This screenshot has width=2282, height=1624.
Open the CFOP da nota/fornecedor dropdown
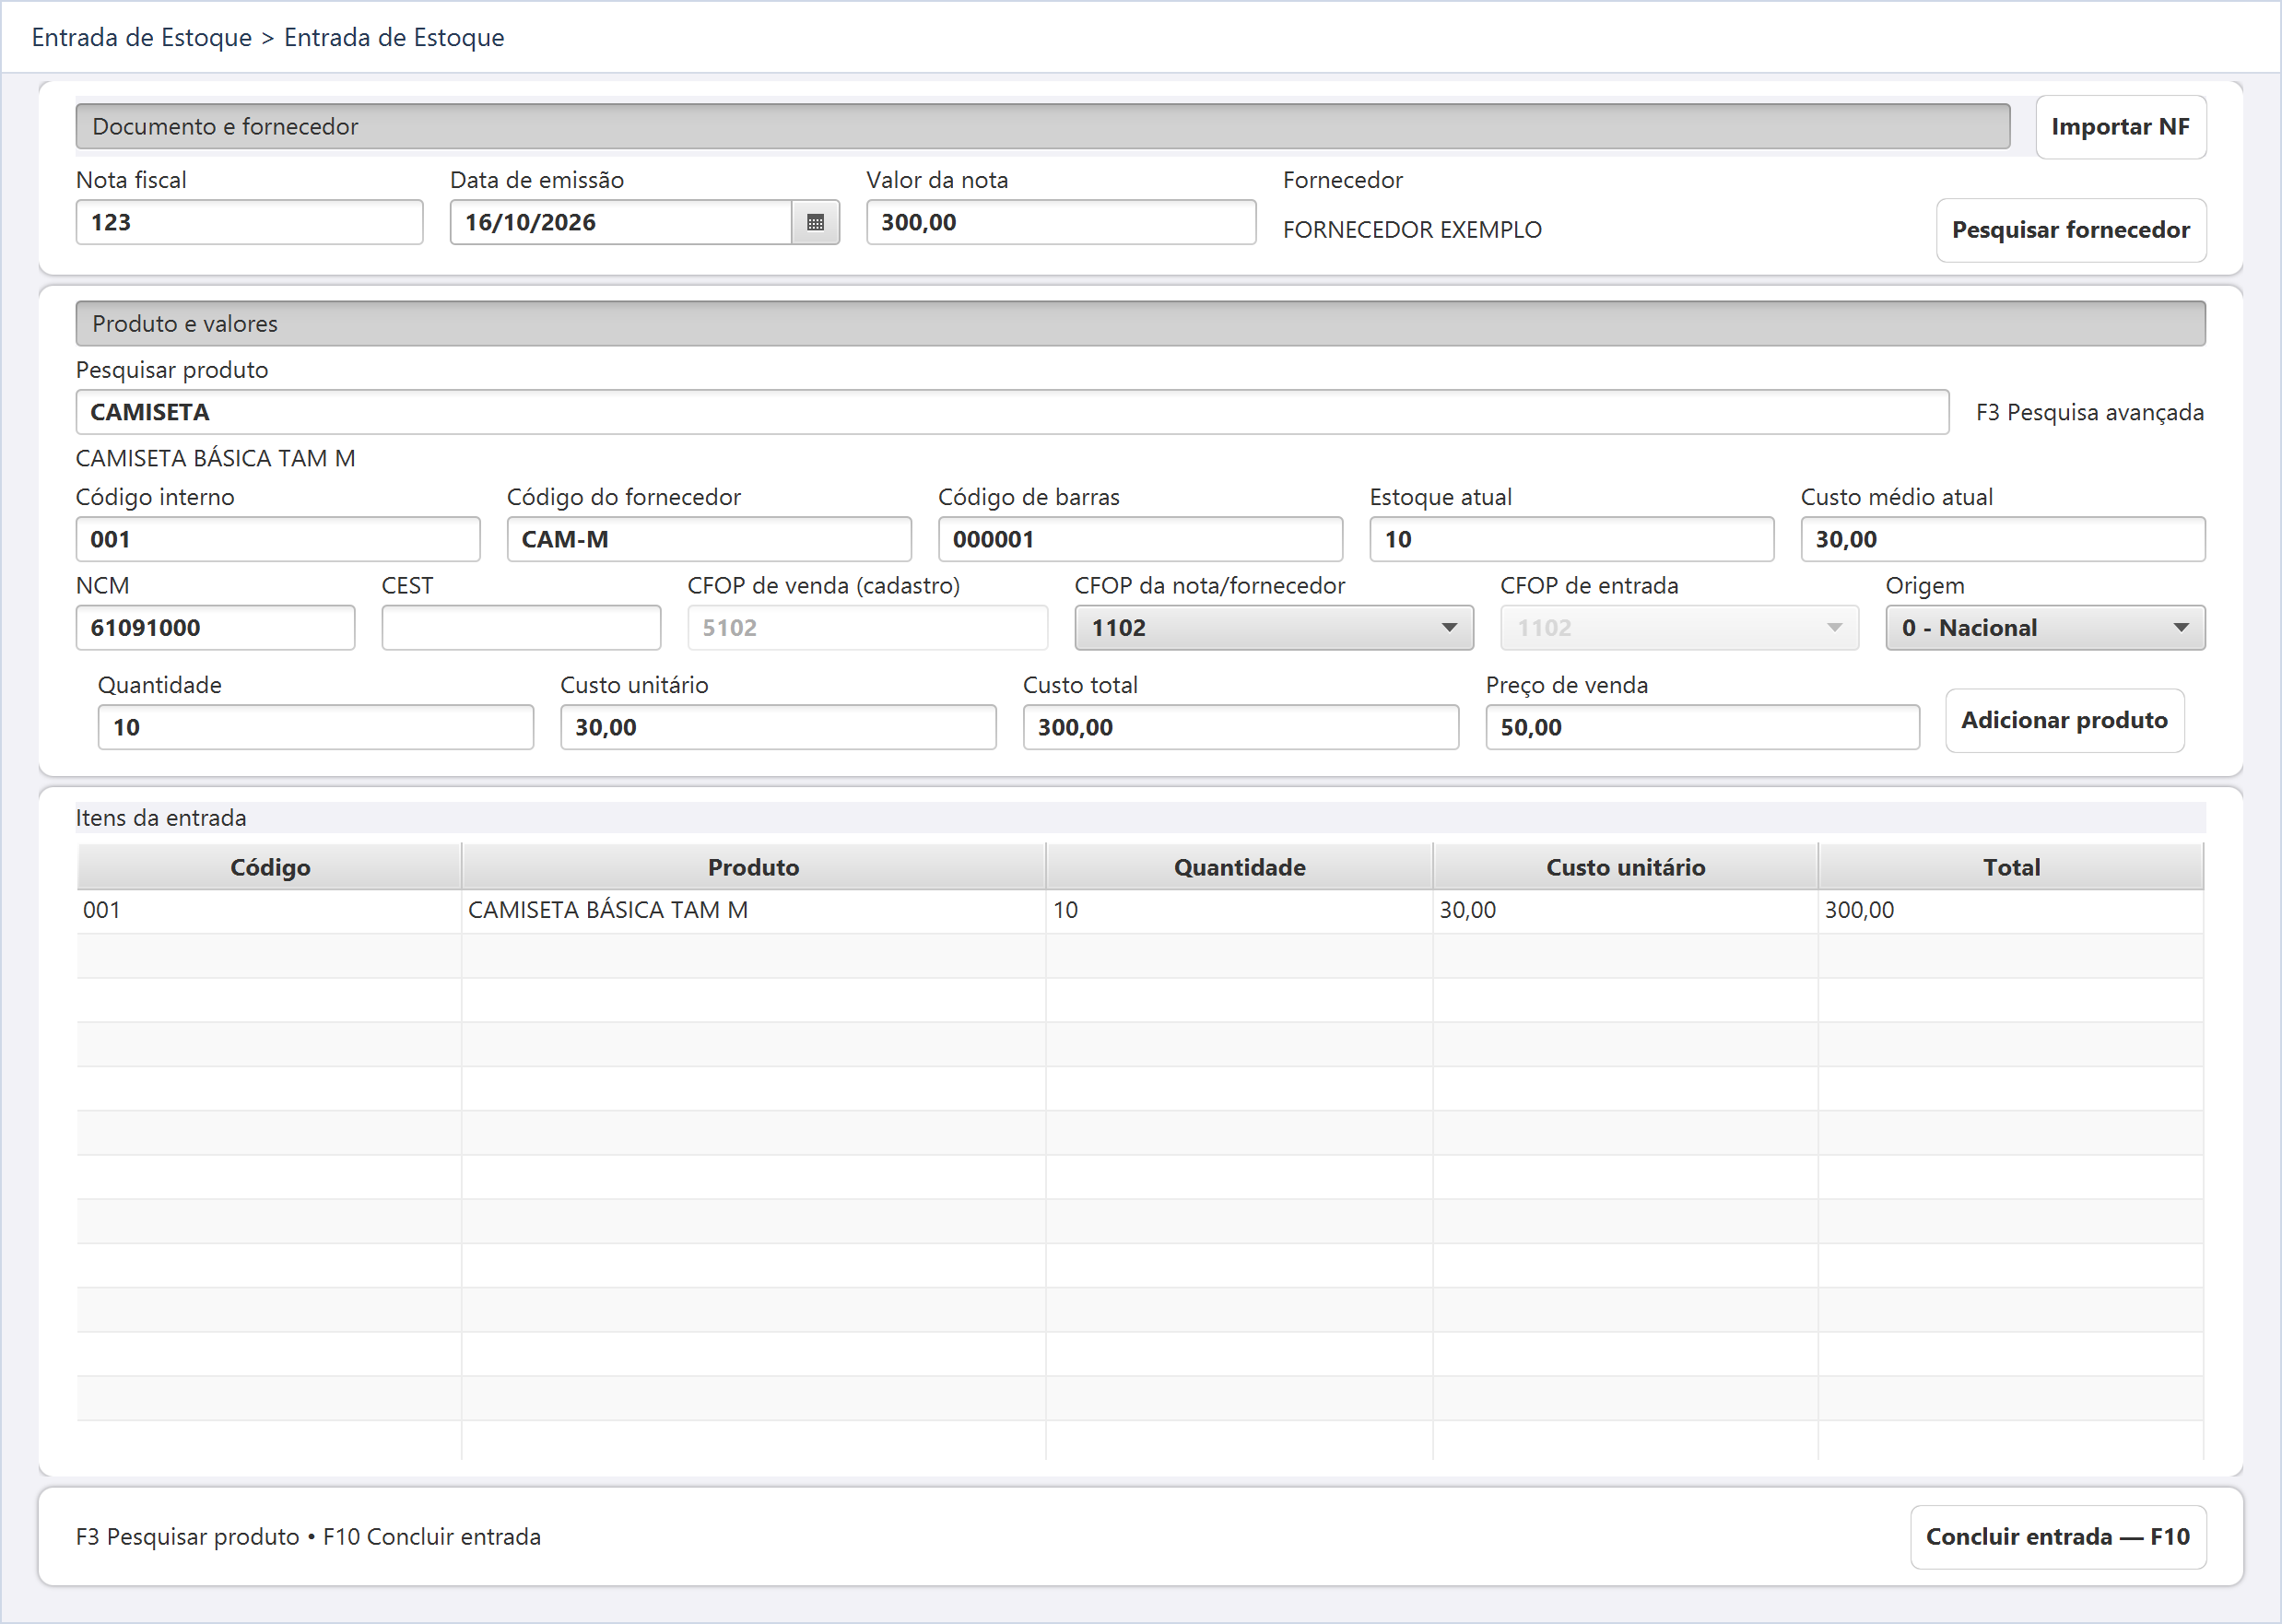coord(1273,628)
